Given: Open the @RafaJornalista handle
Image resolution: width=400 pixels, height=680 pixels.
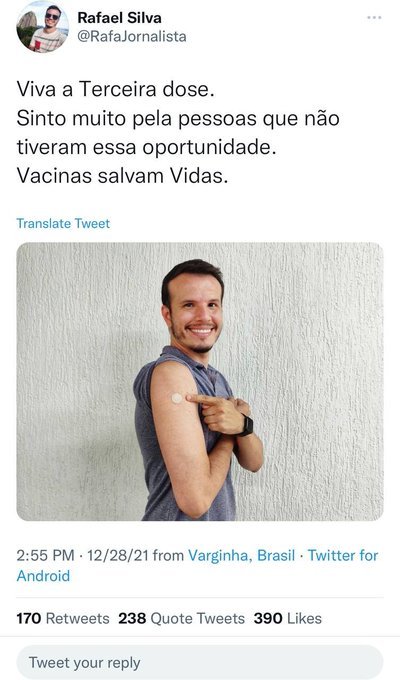Looking at the screenshot, I should click(132, 36).
